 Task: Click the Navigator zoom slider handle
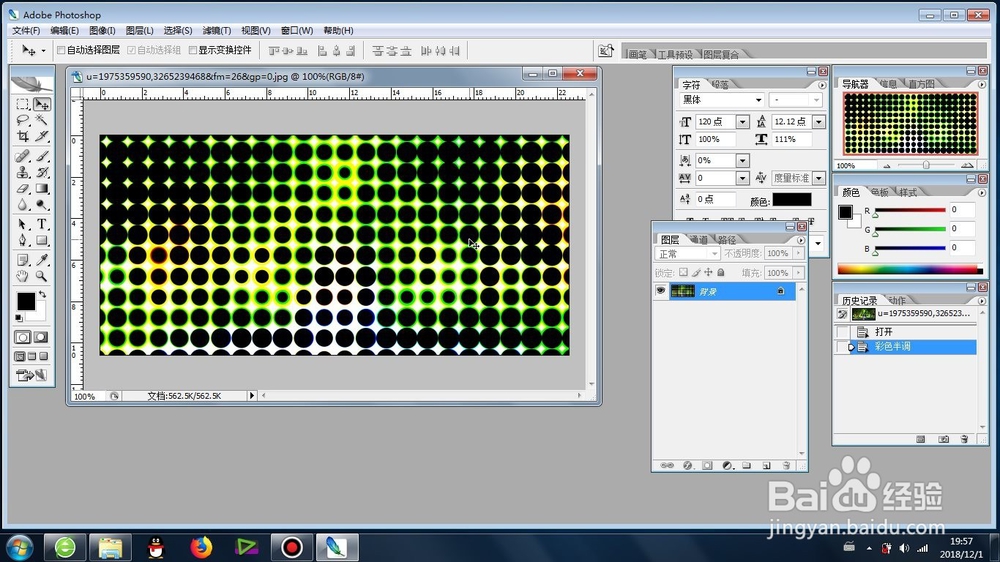tap(926, 165)
